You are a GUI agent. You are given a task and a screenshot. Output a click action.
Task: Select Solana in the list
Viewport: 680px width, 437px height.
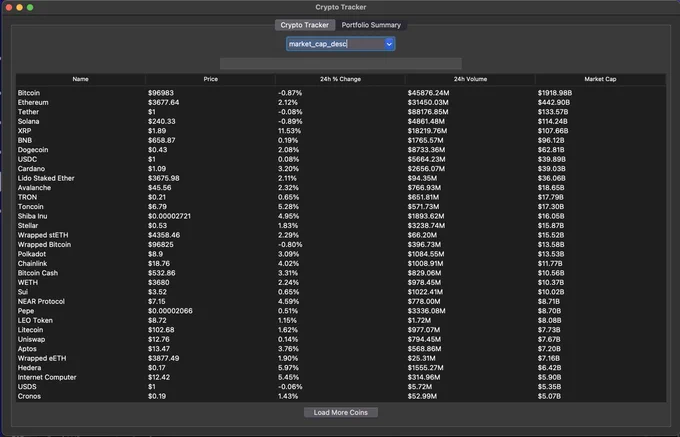click(x=28, y=121)
